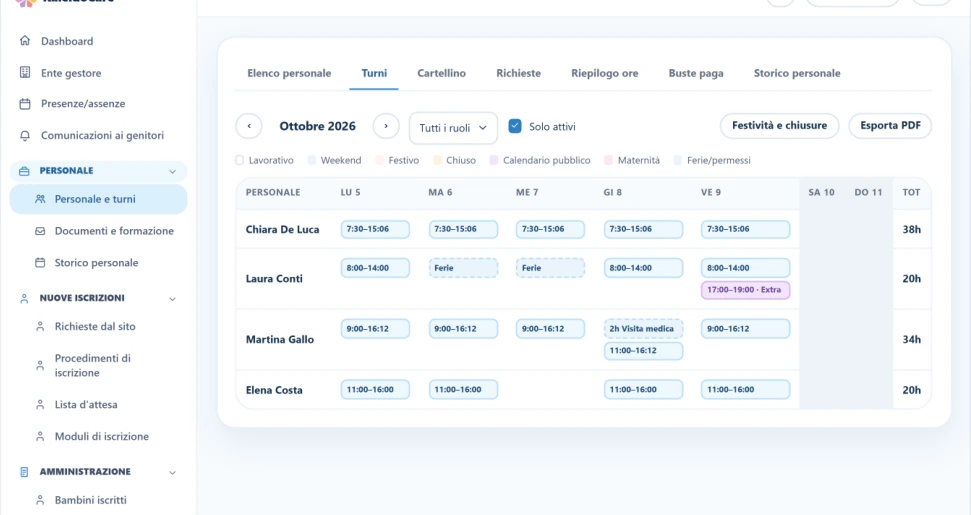Image resolution: width=971 pixels, height=515 pixels.
Task: Open Festività e chiusure button
Action: coord(779,126)
